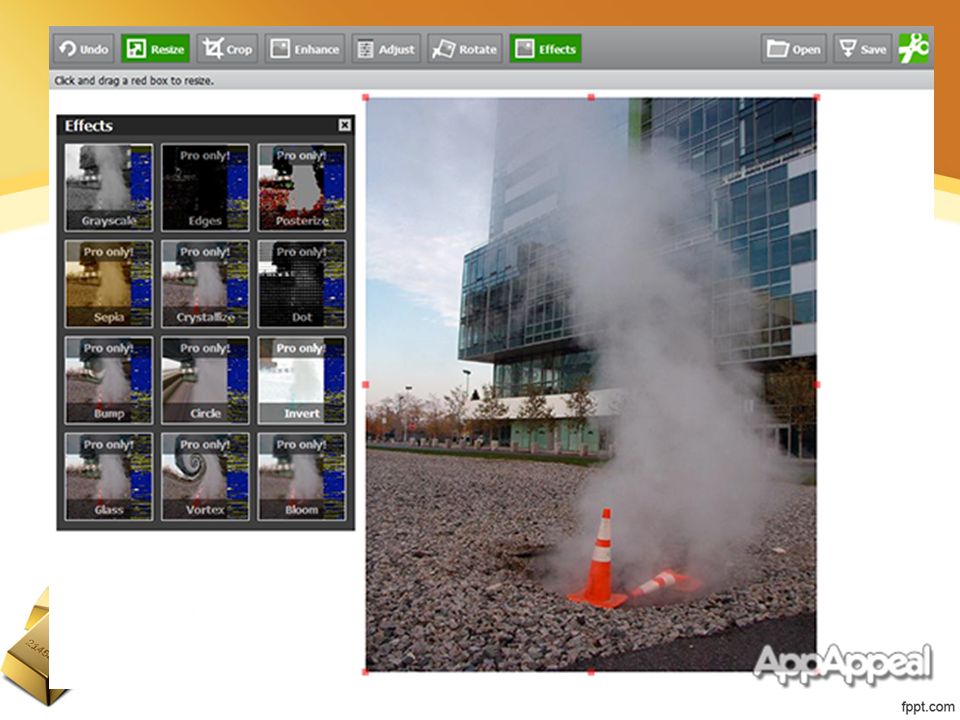
Task: Choose the Crystallize effect thumbnail
Action: coord(205,283)
